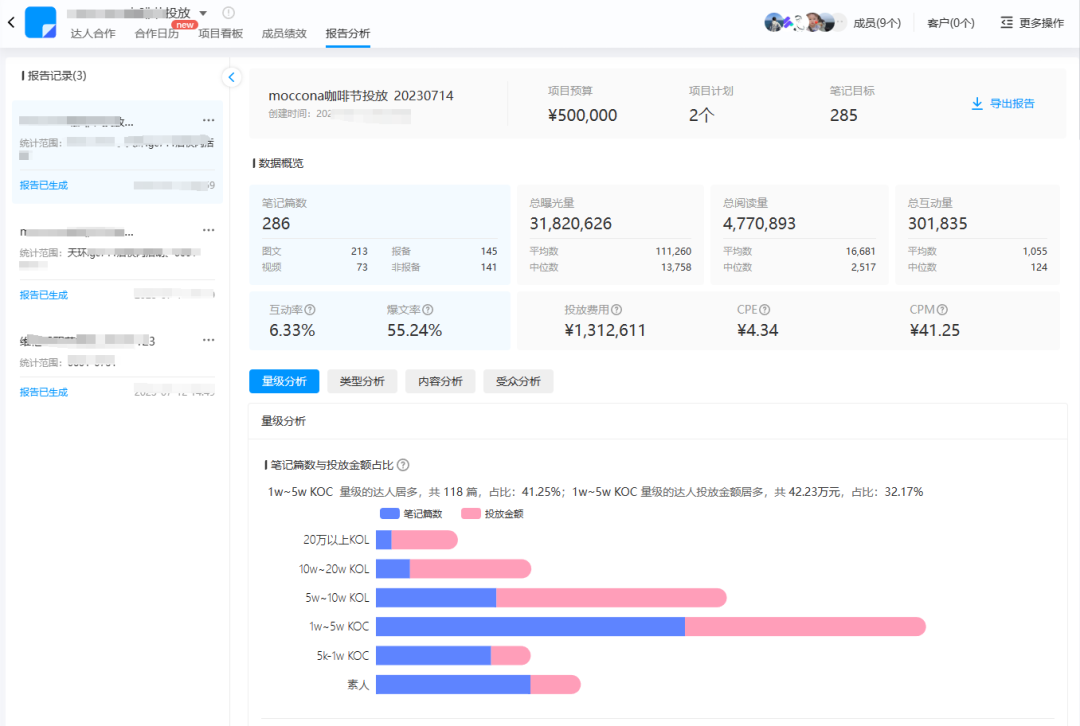The width and height of the screenshot is (1080, 726).
Task: Switch to the 成员绩效 tab
Action: (x=284, y=33)
